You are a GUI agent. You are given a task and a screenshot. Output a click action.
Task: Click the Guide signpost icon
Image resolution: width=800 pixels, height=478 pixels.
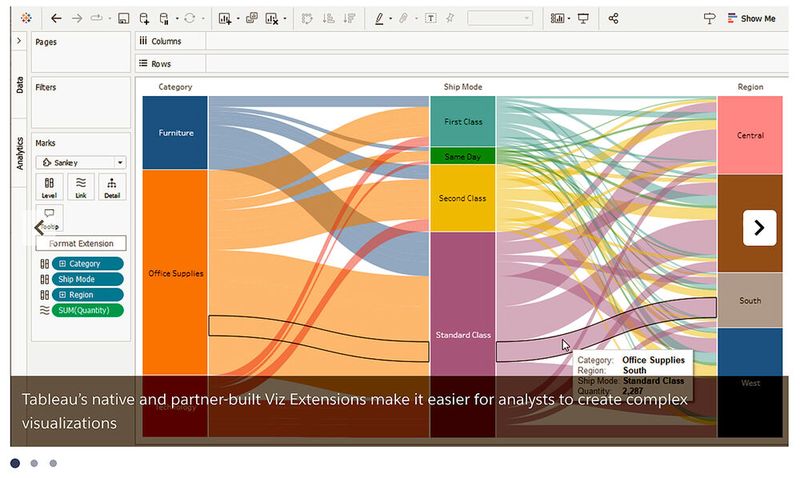coord(709,19)
